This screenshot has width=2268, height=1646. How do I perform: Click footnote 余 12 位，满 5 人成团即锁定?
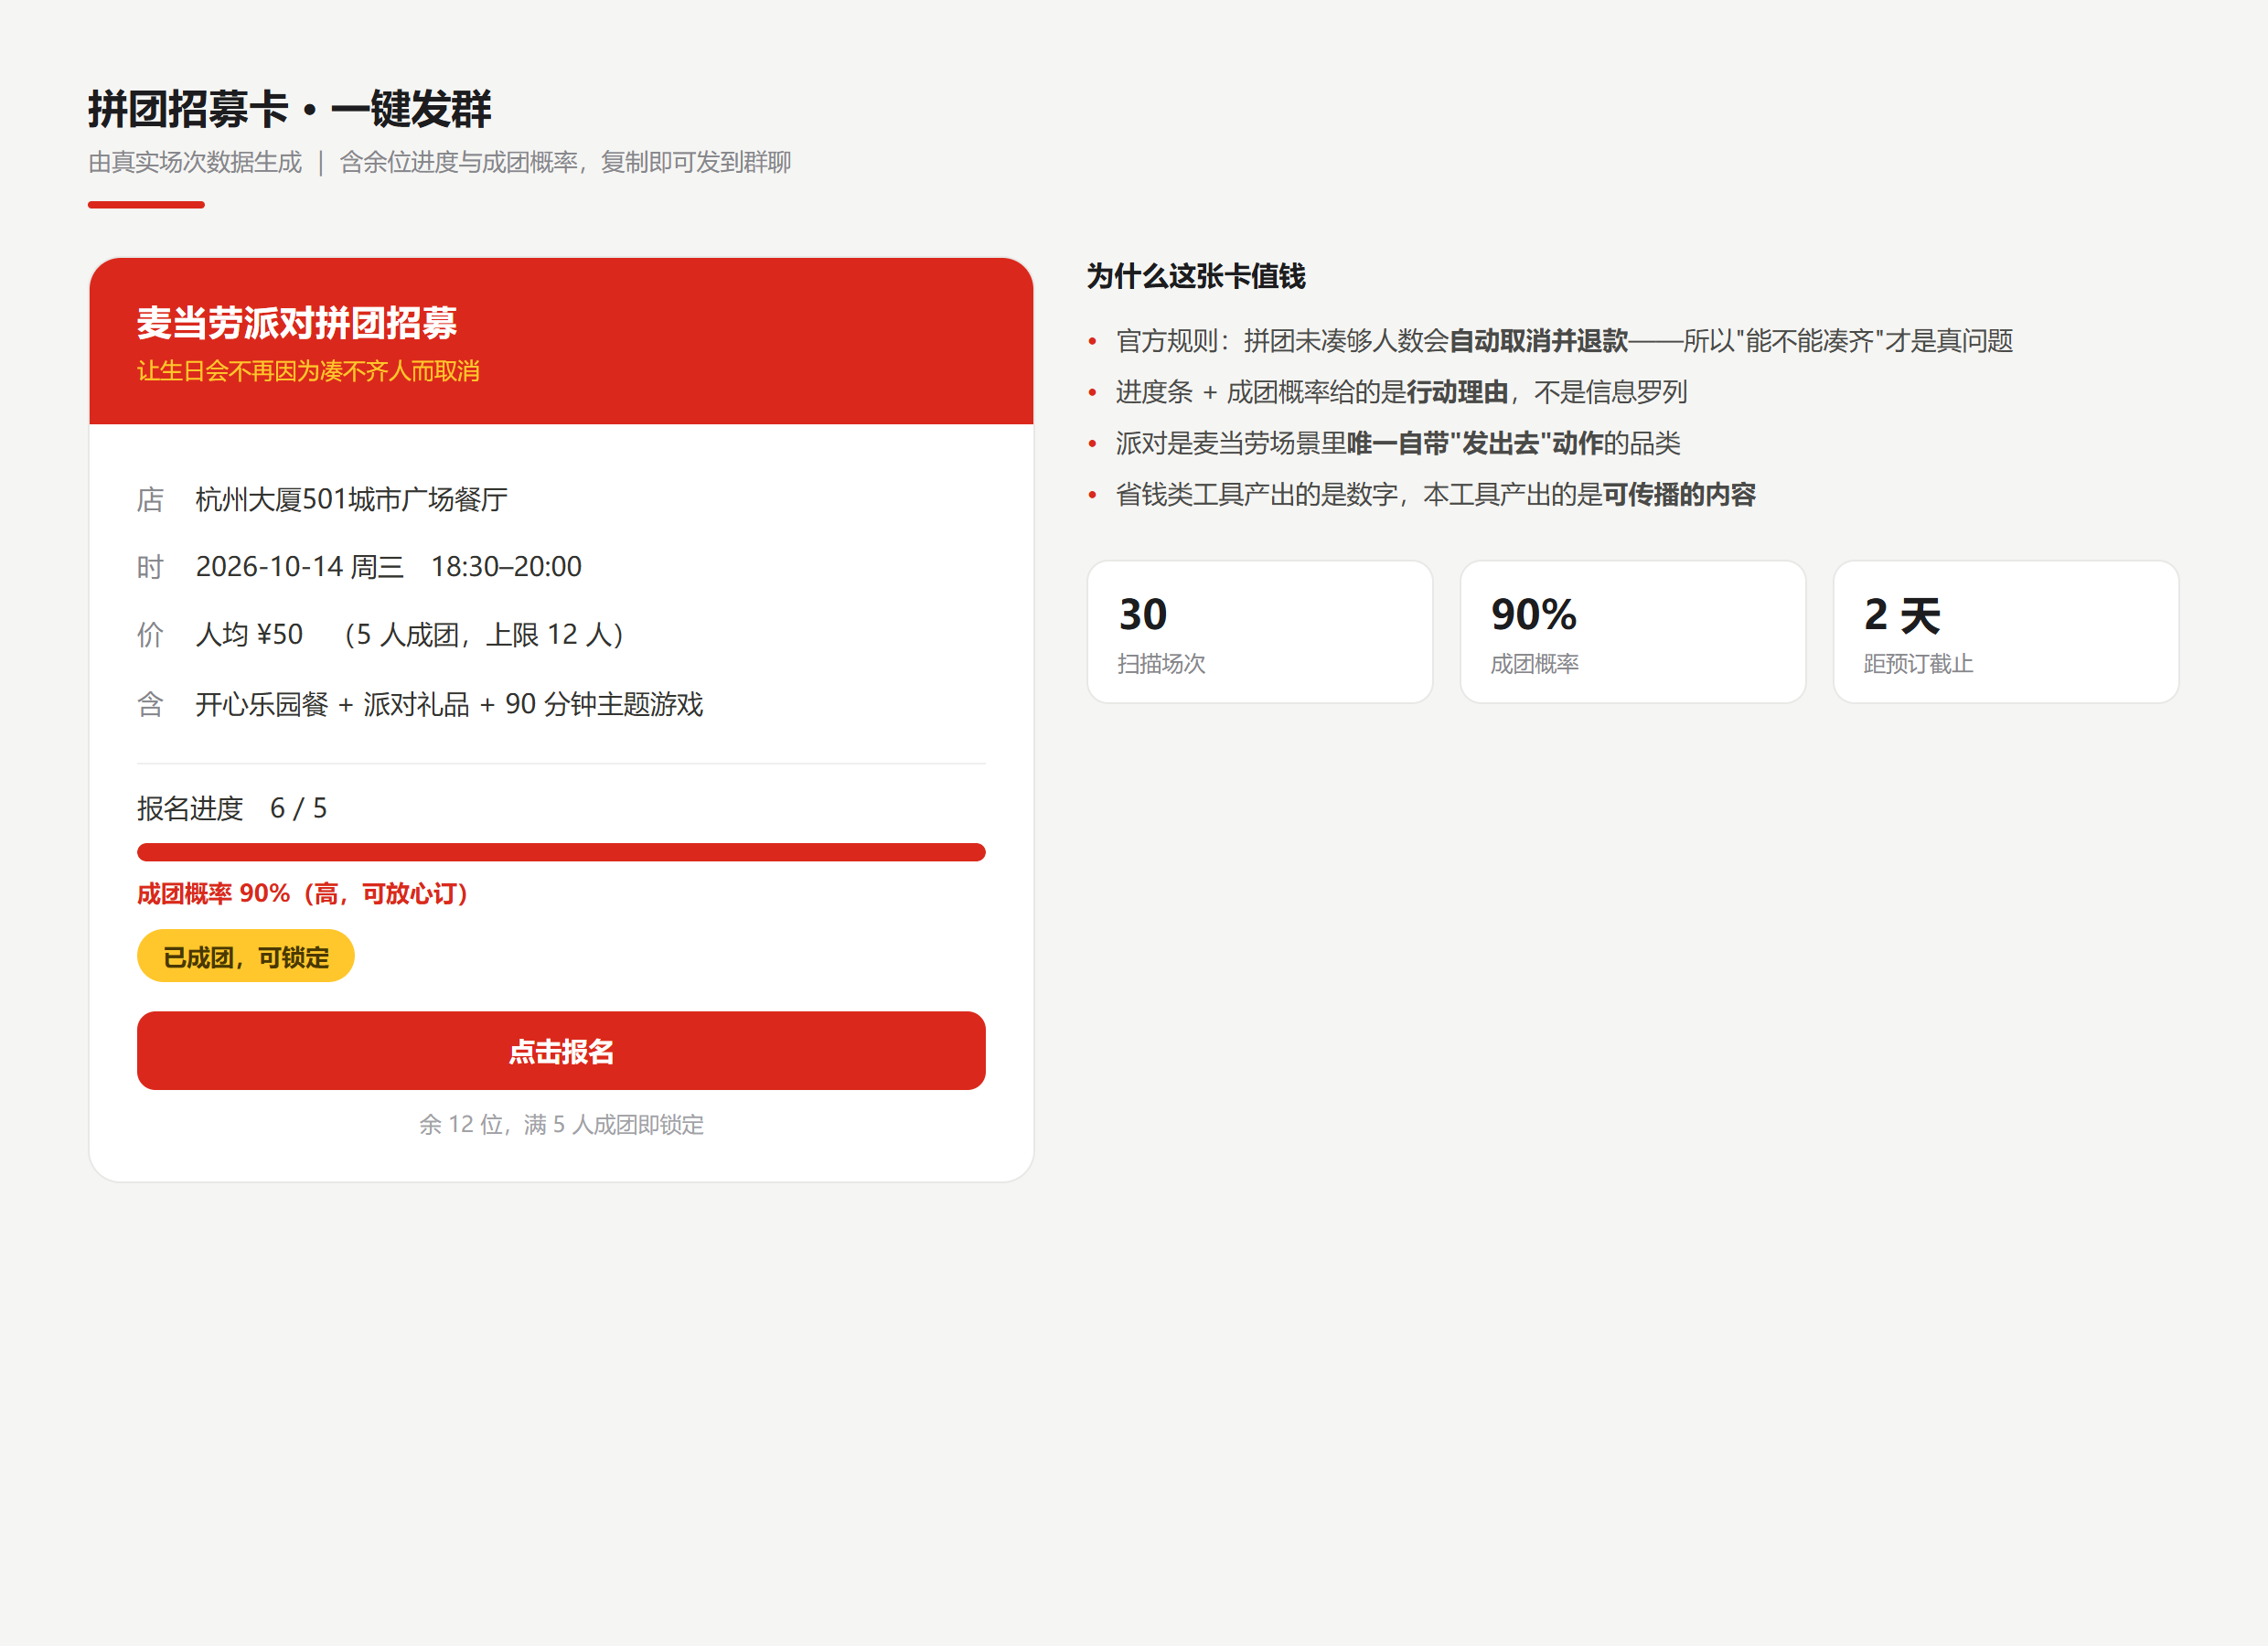click(x=561, y=1125)
